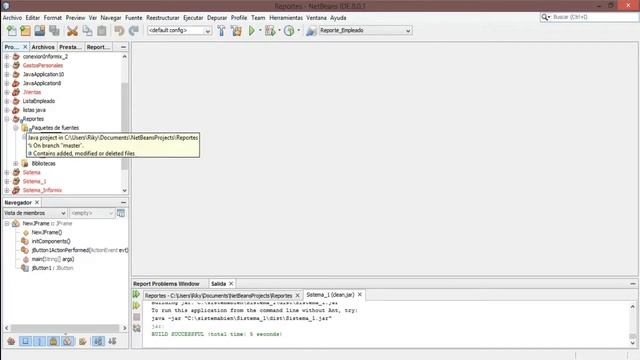Minimize the Output panel group

tap(633, 284)
